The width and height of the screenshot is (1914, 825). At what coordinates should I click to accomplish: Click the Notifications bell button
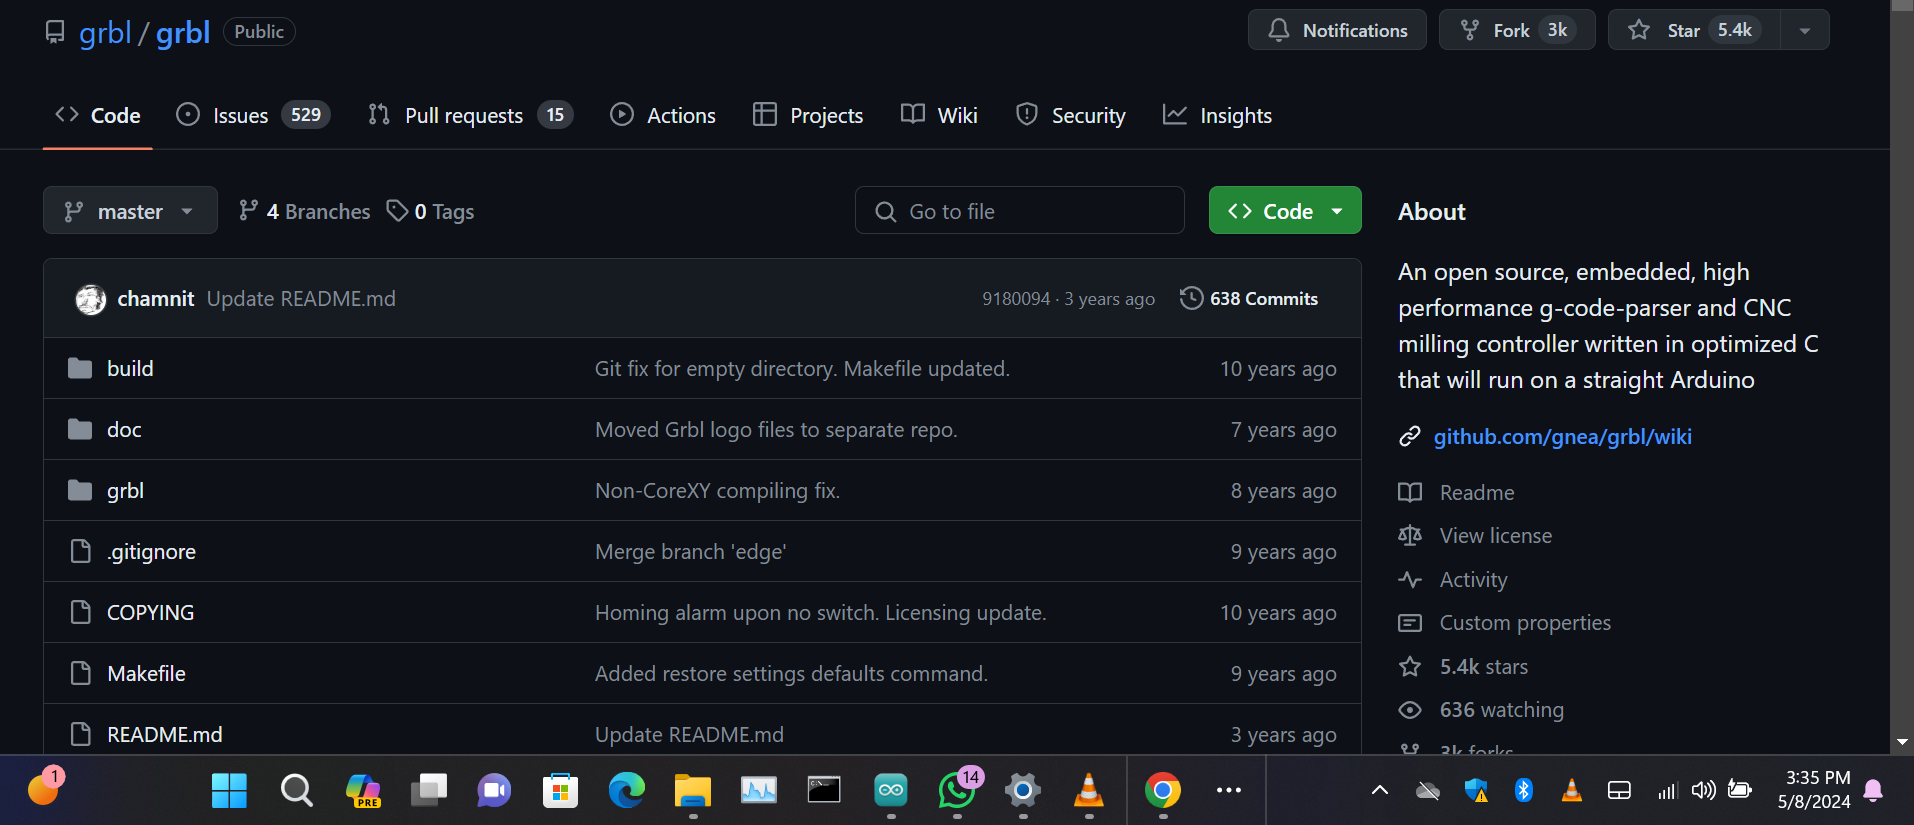click(x=1337, y=30)
